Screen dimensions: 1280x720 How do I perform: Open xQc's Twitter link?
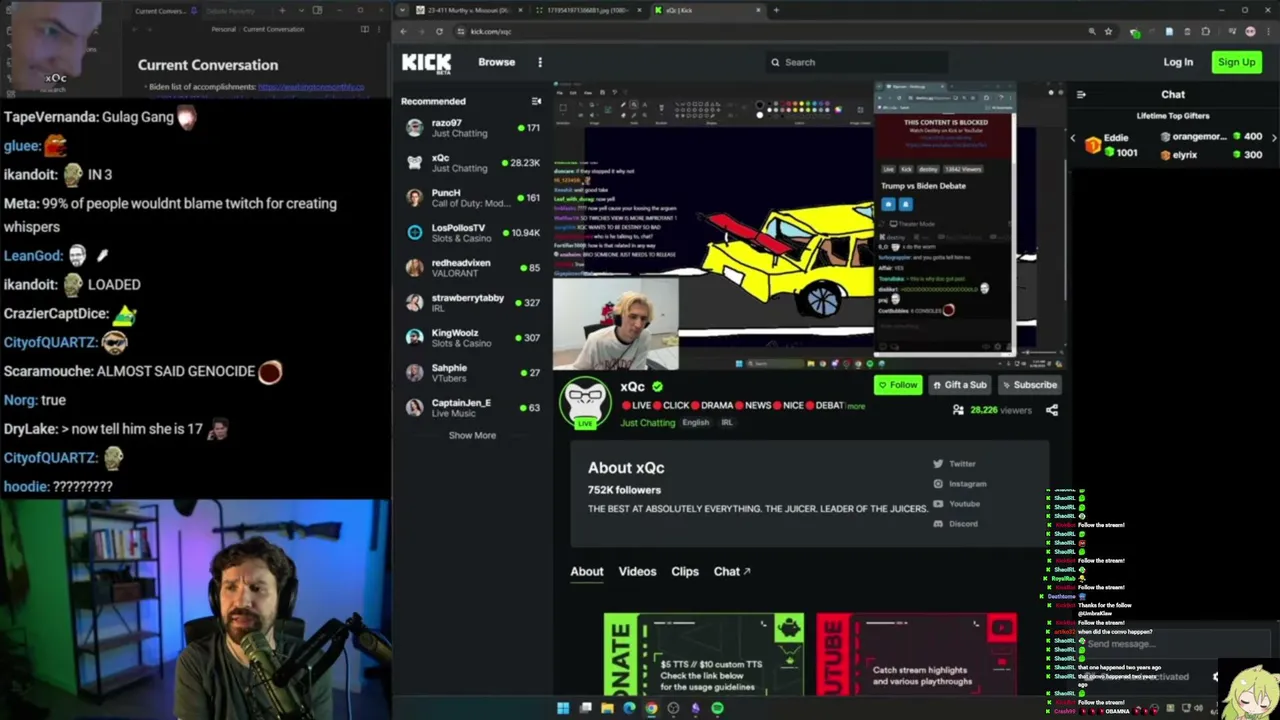click(954, 464)
